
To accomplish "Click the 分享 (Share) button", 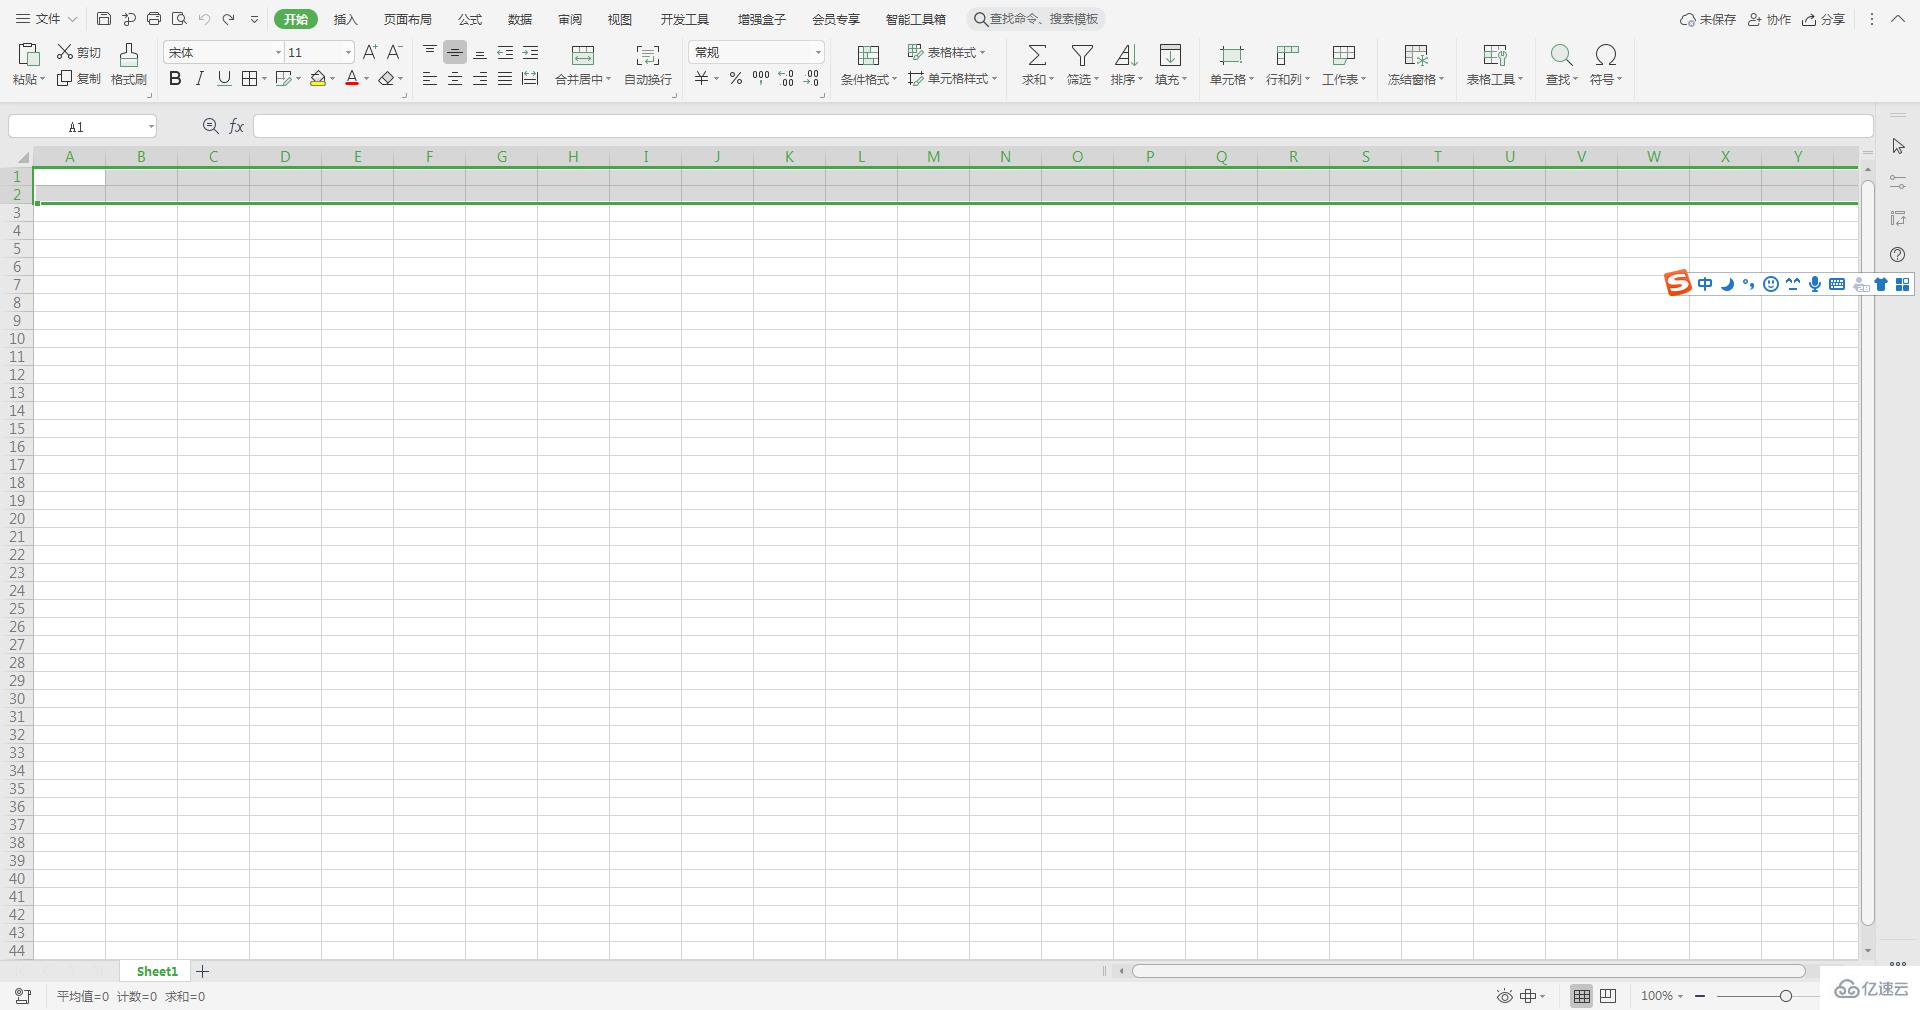I will [x=1823, y=19].
